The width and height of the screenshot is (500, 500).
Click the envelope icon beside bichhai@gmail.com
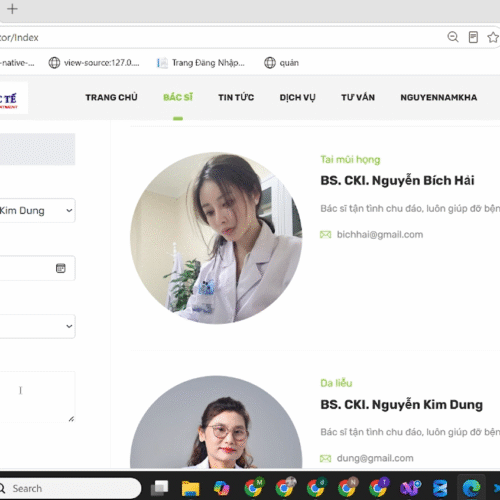[x=325, y=235]
